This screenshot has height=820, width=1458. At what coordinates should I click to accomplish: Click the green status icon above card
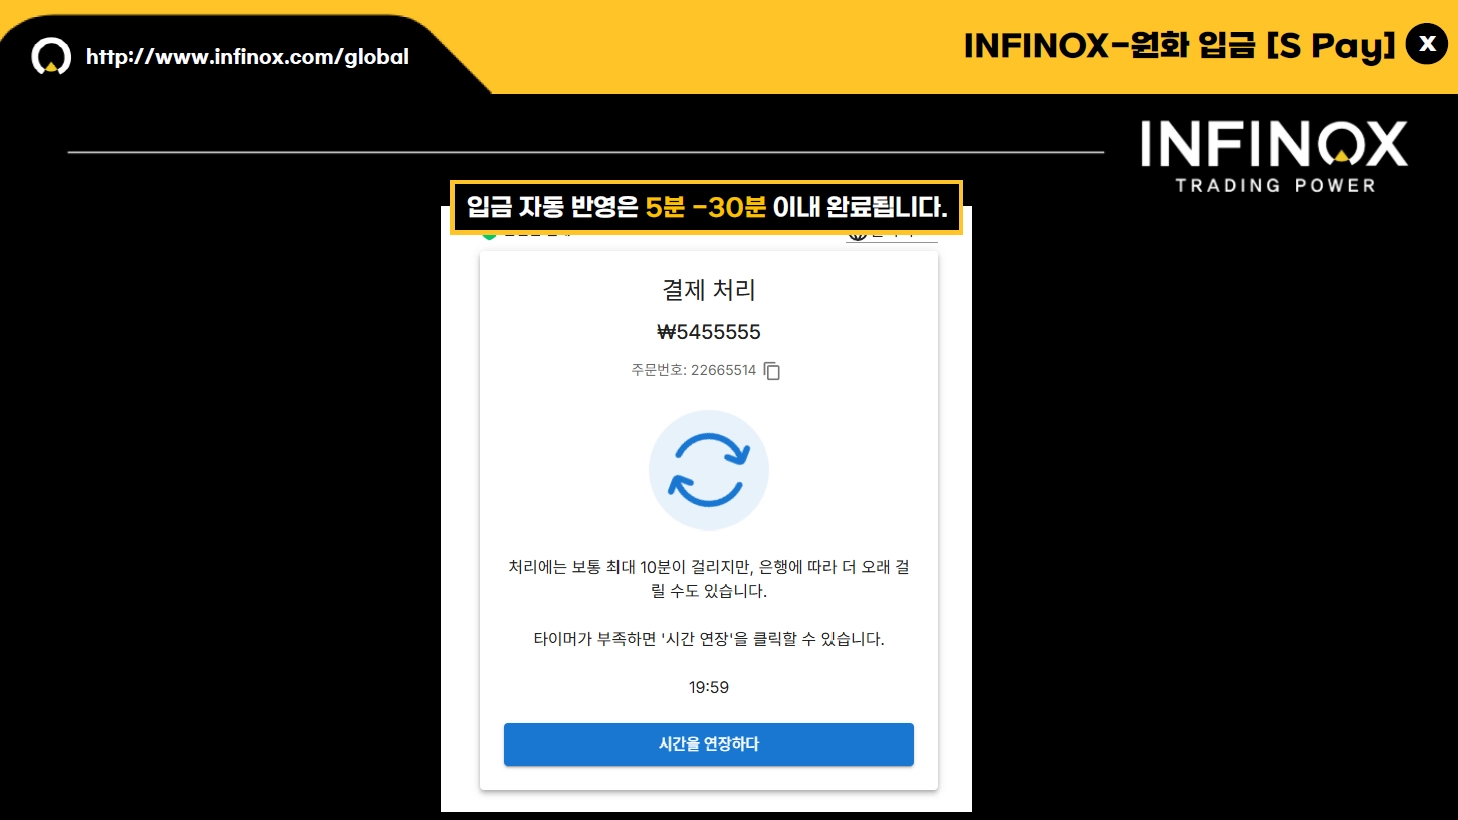(489, 236)
